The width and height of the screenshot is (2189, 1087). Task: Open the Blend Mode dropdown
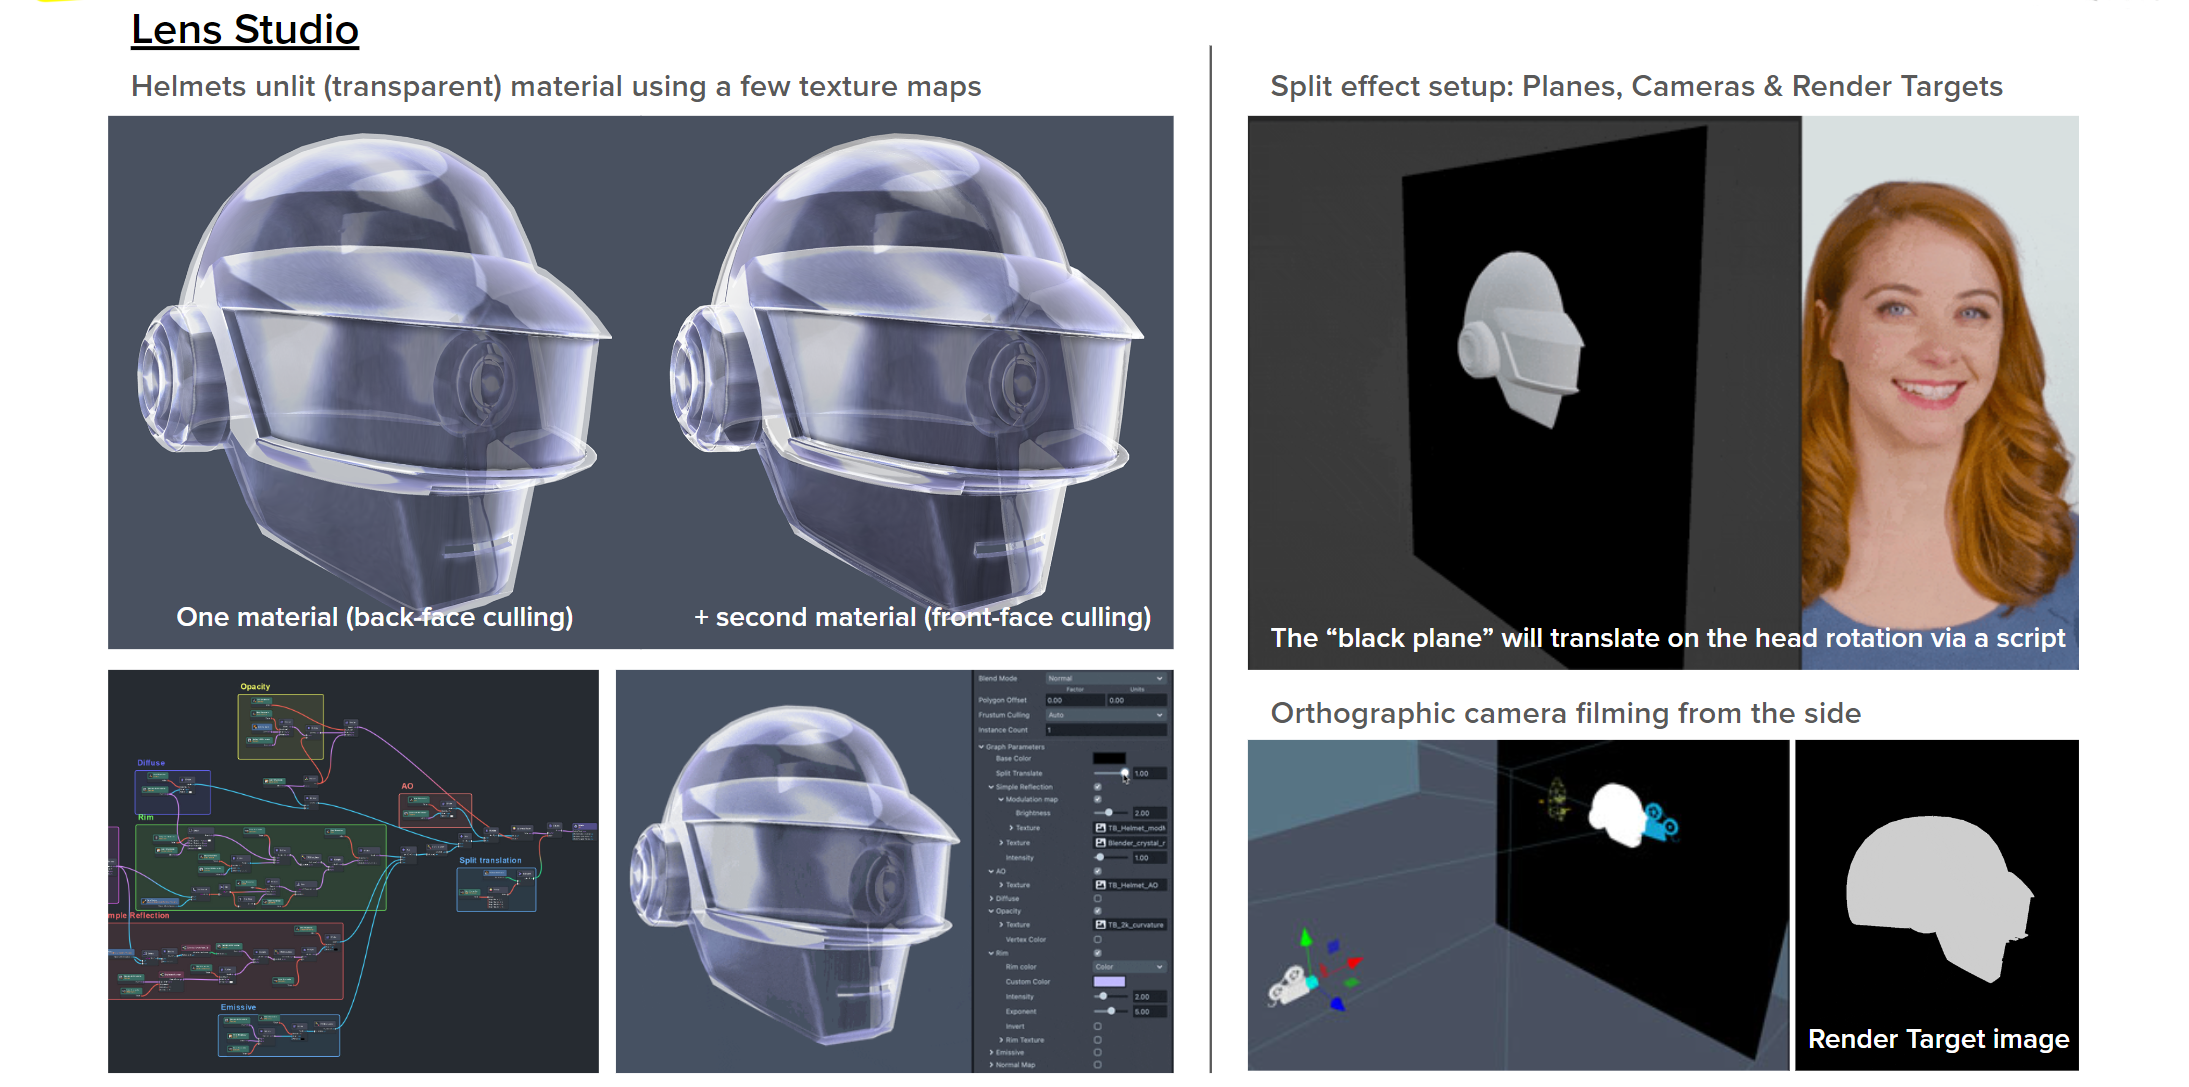(1106, 678)
